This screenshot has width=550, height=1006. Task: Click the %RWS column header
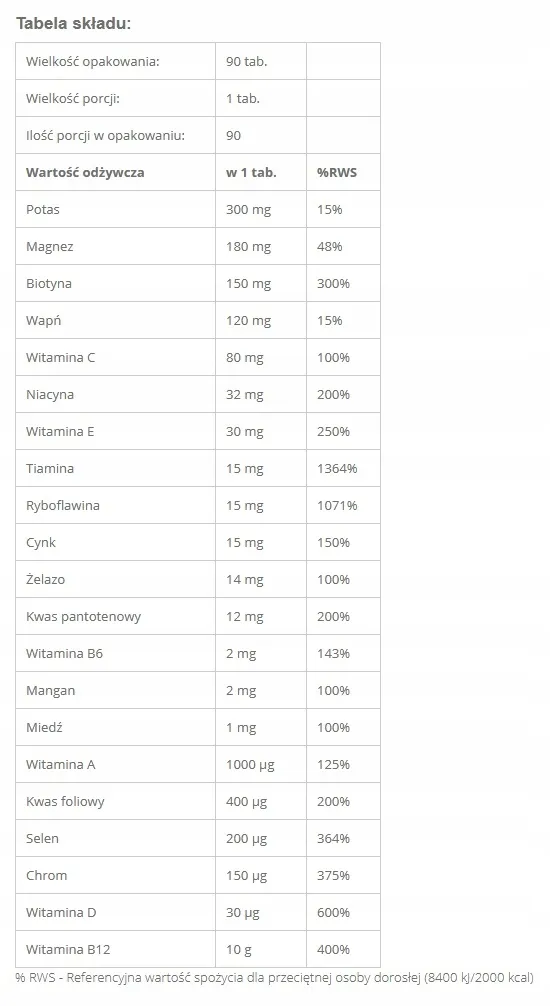point(336,173)
